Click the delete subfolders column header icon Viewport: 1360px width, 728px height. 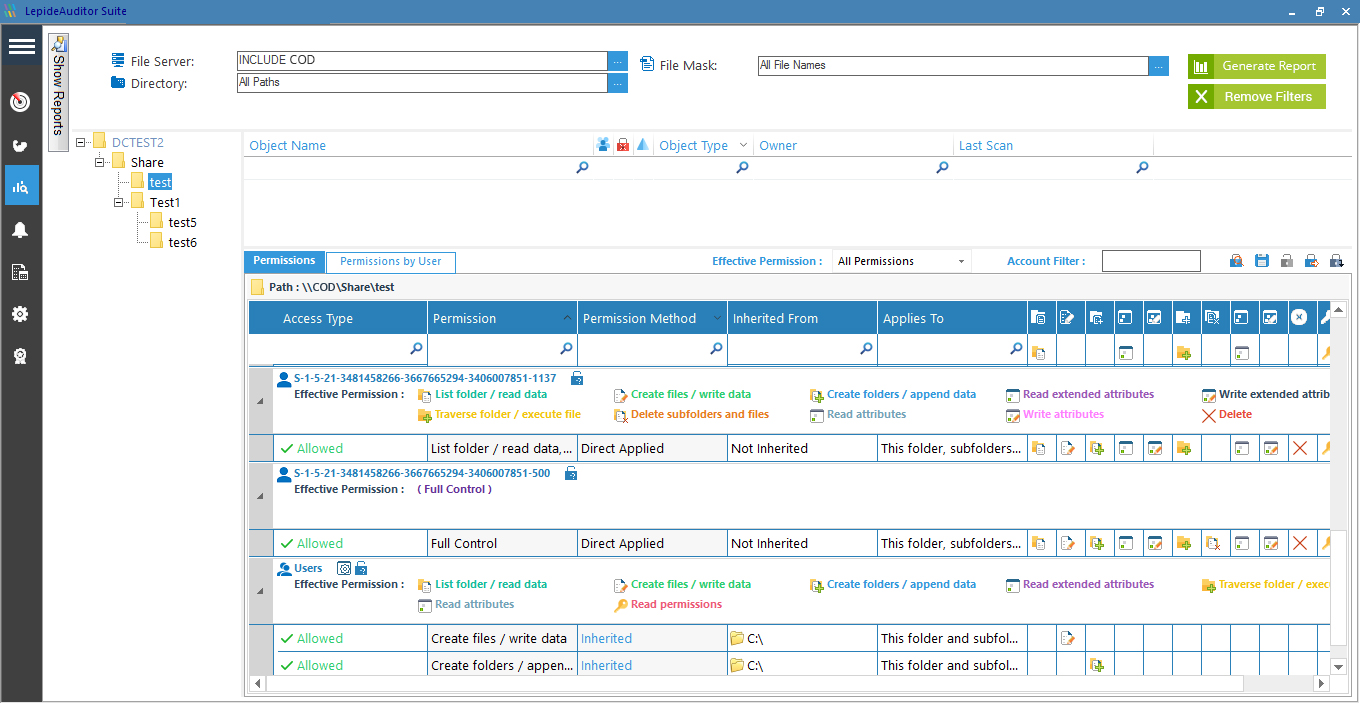[x=1212, y=318]
